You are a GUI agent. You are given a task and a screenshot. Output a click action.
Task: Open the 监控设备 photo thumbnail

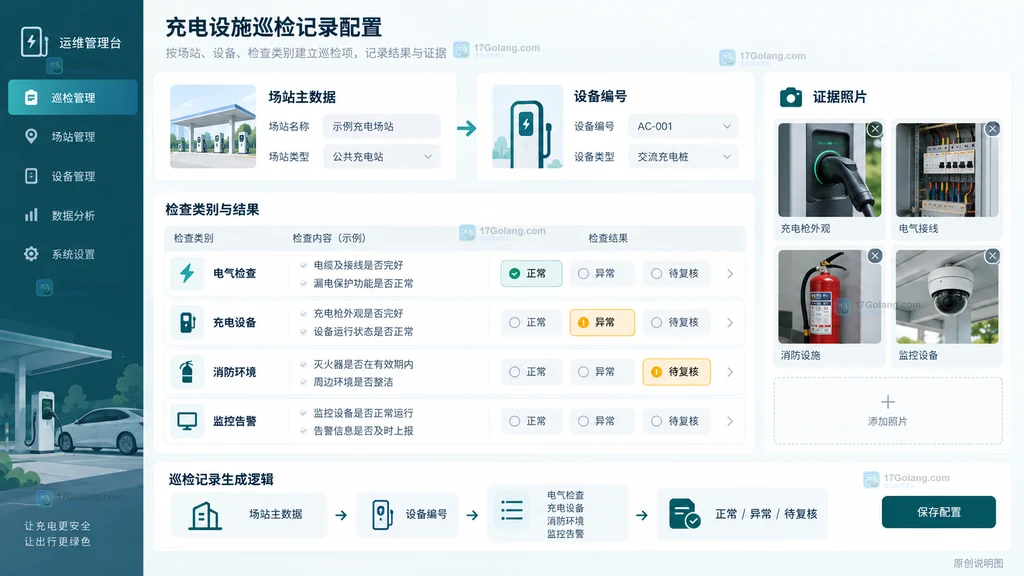(x=947, y=296)
